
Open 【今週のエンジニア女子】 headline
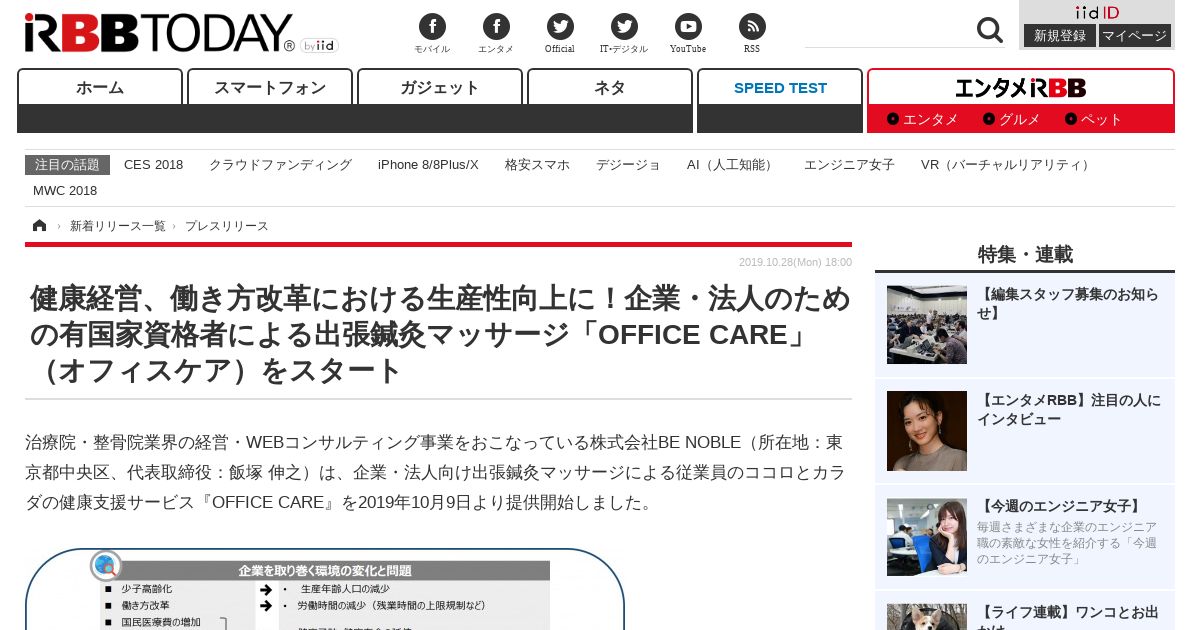[1060, 506]
